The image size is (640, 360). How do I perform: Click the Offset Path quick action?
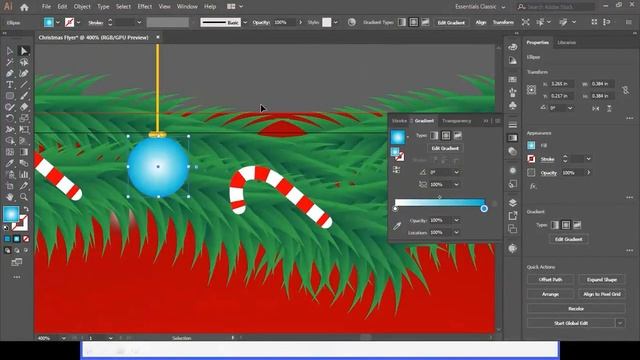551,280
